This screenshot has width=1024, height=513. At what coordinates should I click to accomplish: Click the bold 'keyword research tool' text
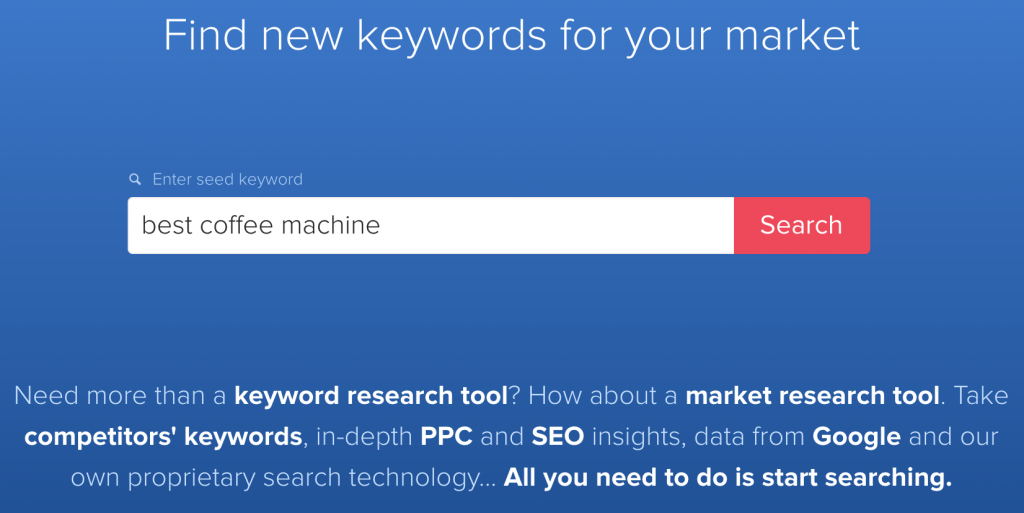point(371,395)
